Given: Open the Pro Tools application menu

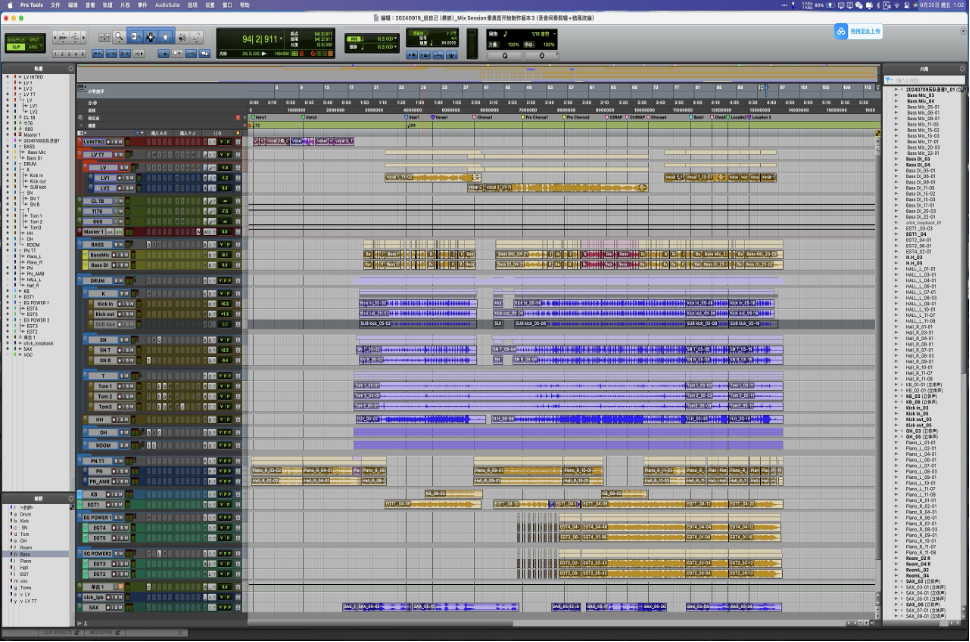Looking at the screenshot, I should pyautogui.click(x=33, y=5).
